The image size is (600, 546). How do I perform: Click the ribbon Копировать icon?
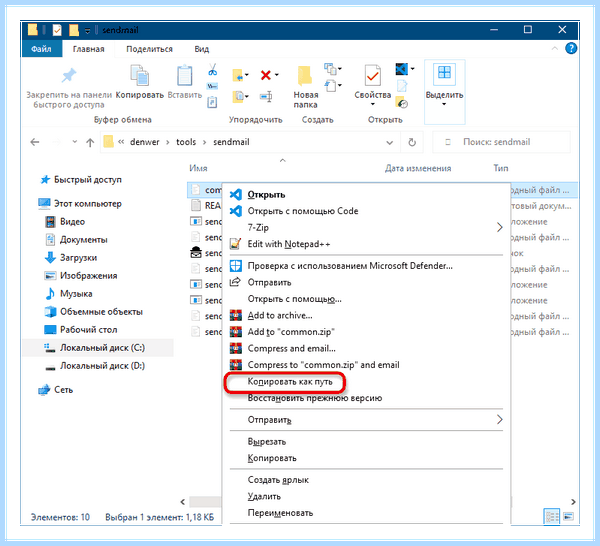(140, 75)
